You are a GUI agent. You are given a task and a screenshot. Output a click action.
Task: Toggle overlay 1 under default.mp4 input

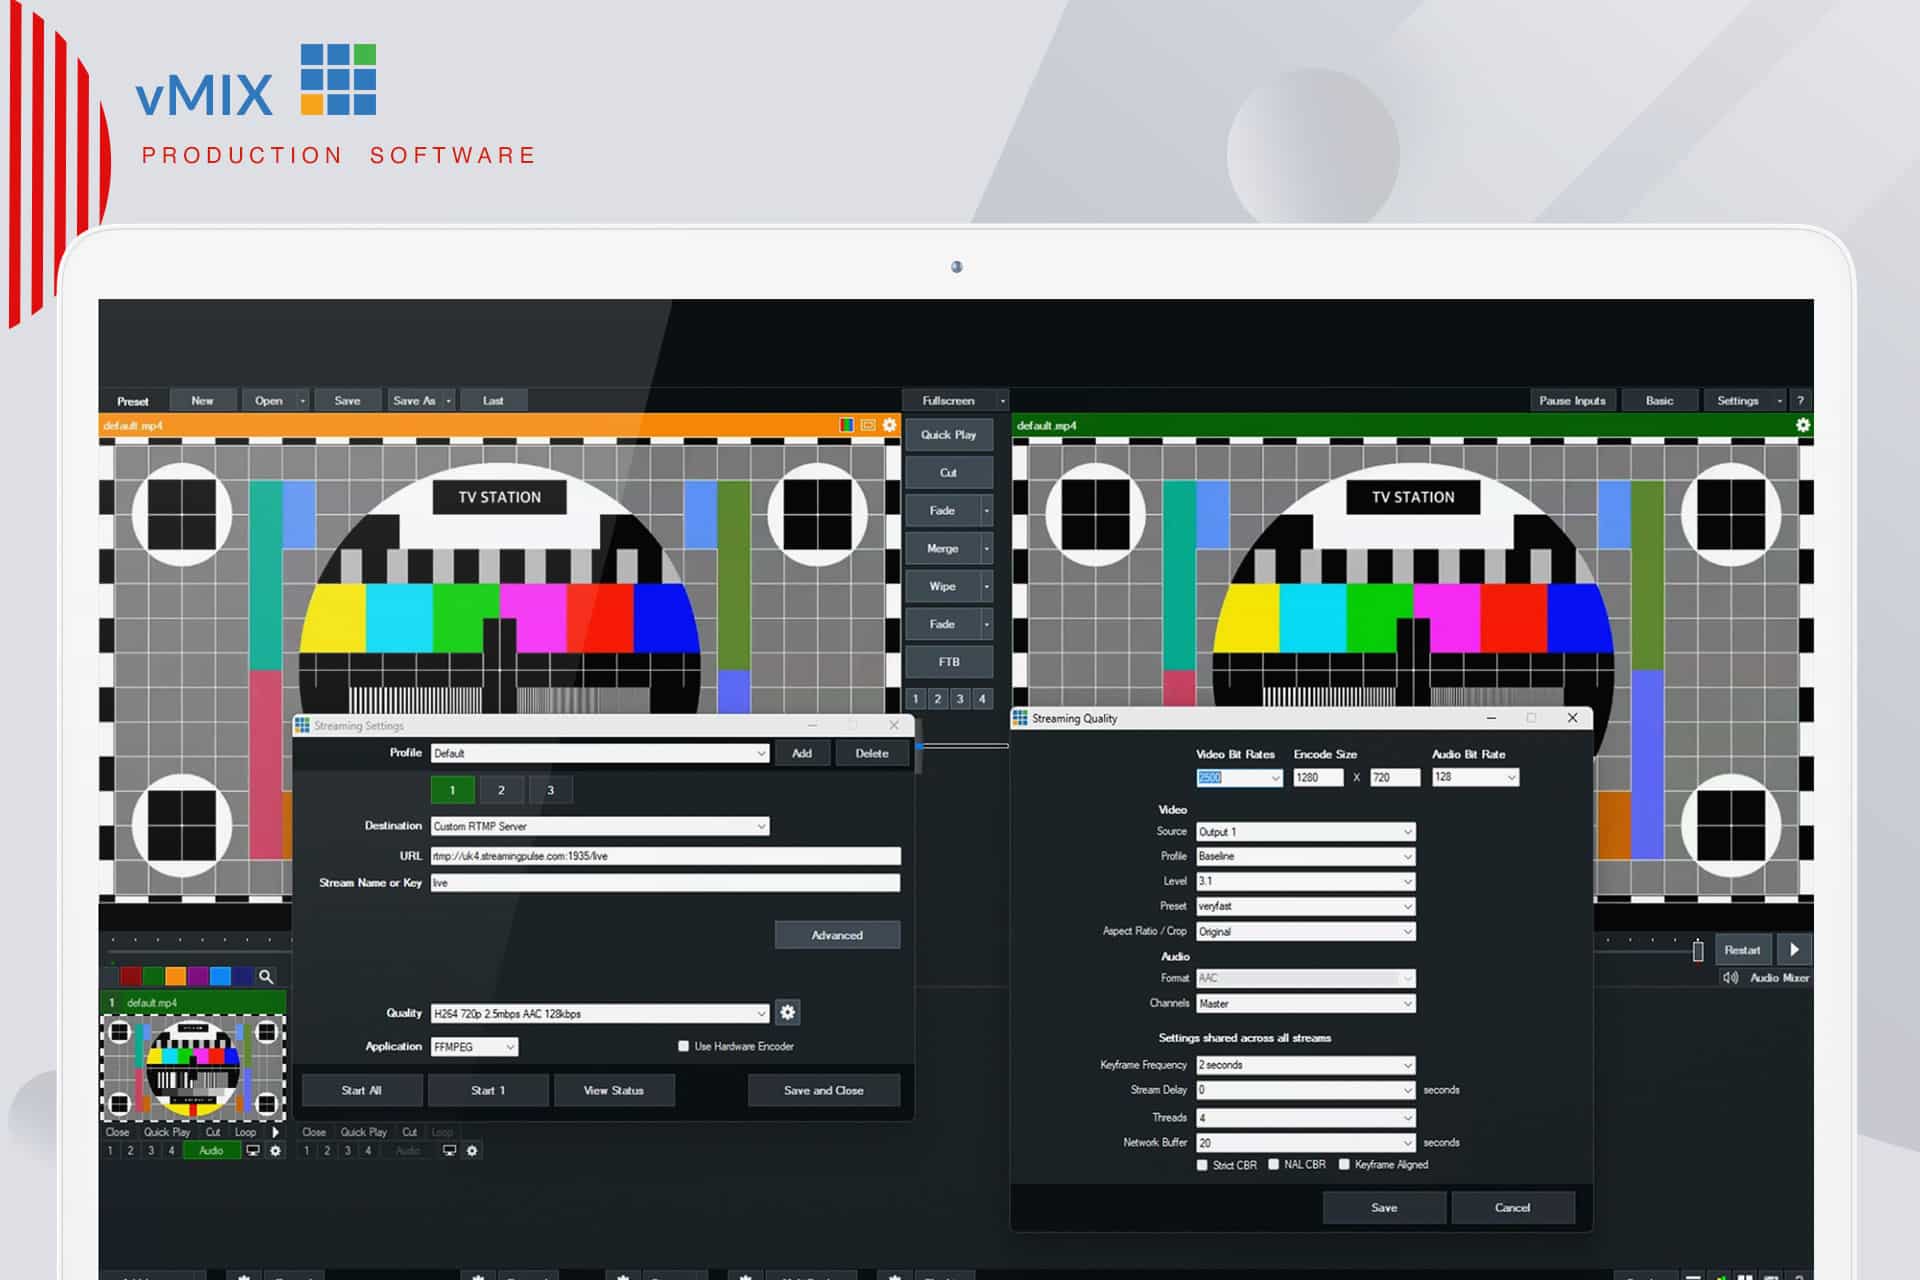point(110,1151)
